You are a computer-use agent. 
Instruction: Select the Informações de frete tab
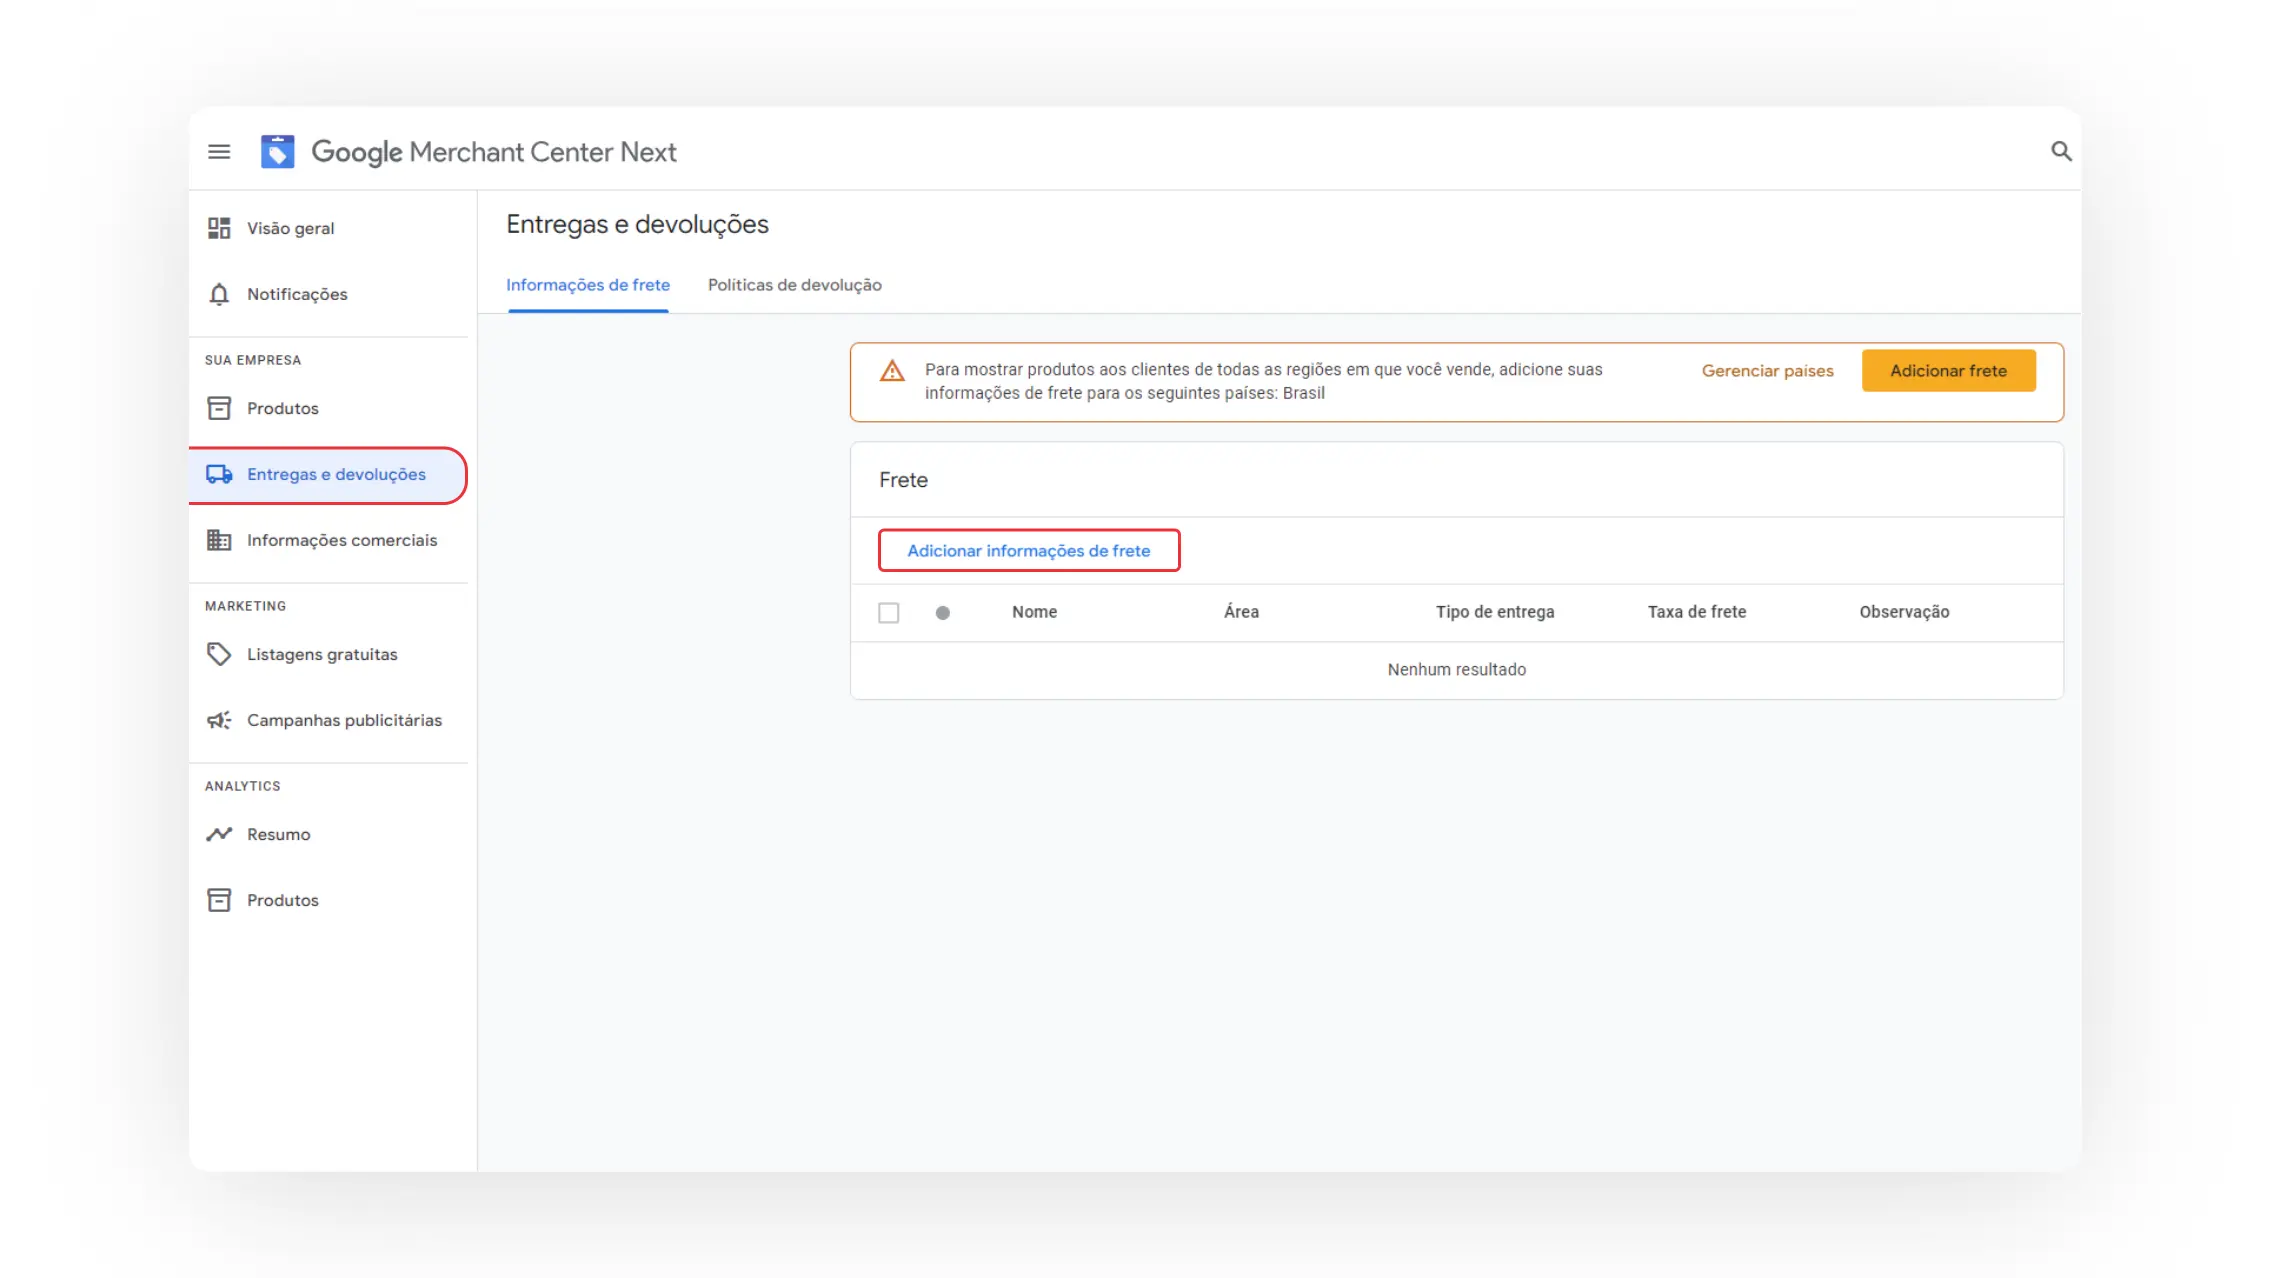point(587,285)
